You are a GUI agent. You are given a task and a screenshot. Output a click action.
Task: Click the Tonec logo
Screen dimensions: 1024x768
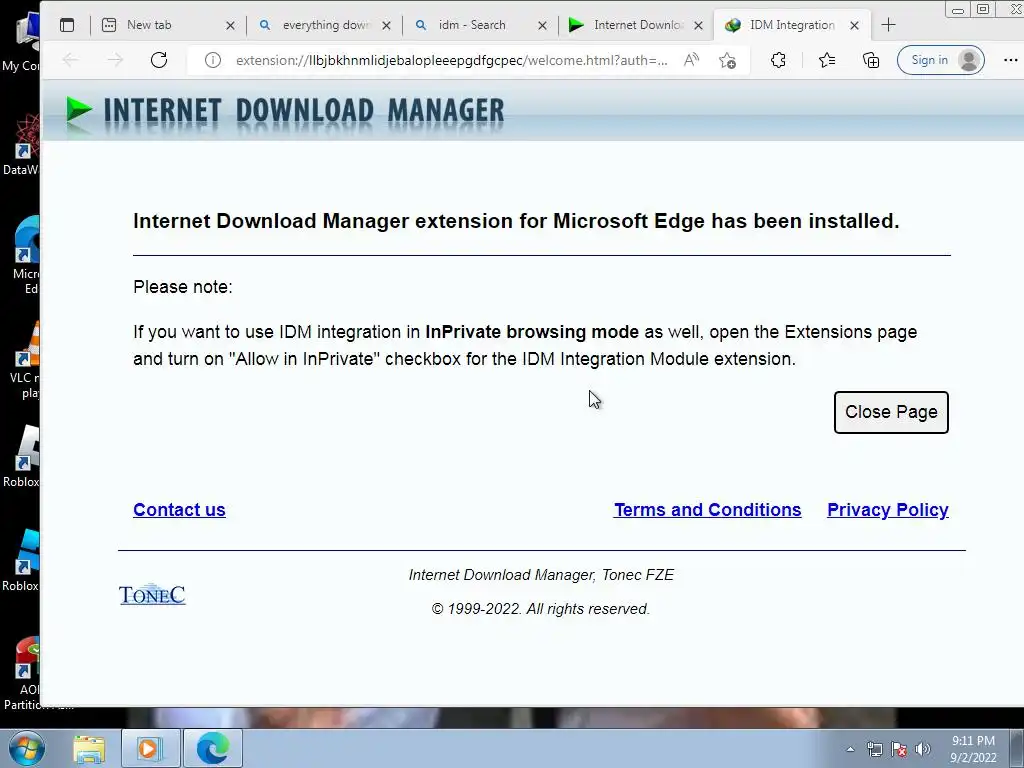152,594
